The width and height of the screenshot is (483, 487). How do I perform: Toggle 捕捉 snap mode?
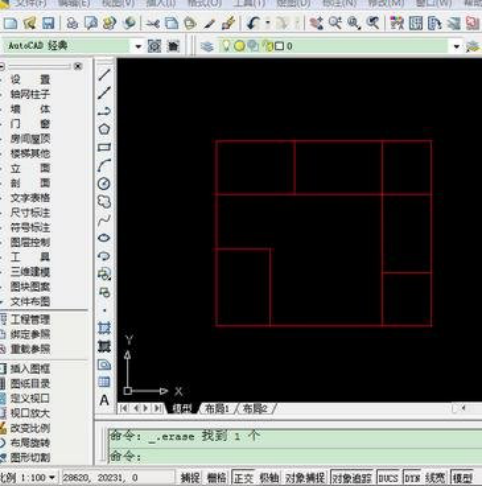pos(190,478)
